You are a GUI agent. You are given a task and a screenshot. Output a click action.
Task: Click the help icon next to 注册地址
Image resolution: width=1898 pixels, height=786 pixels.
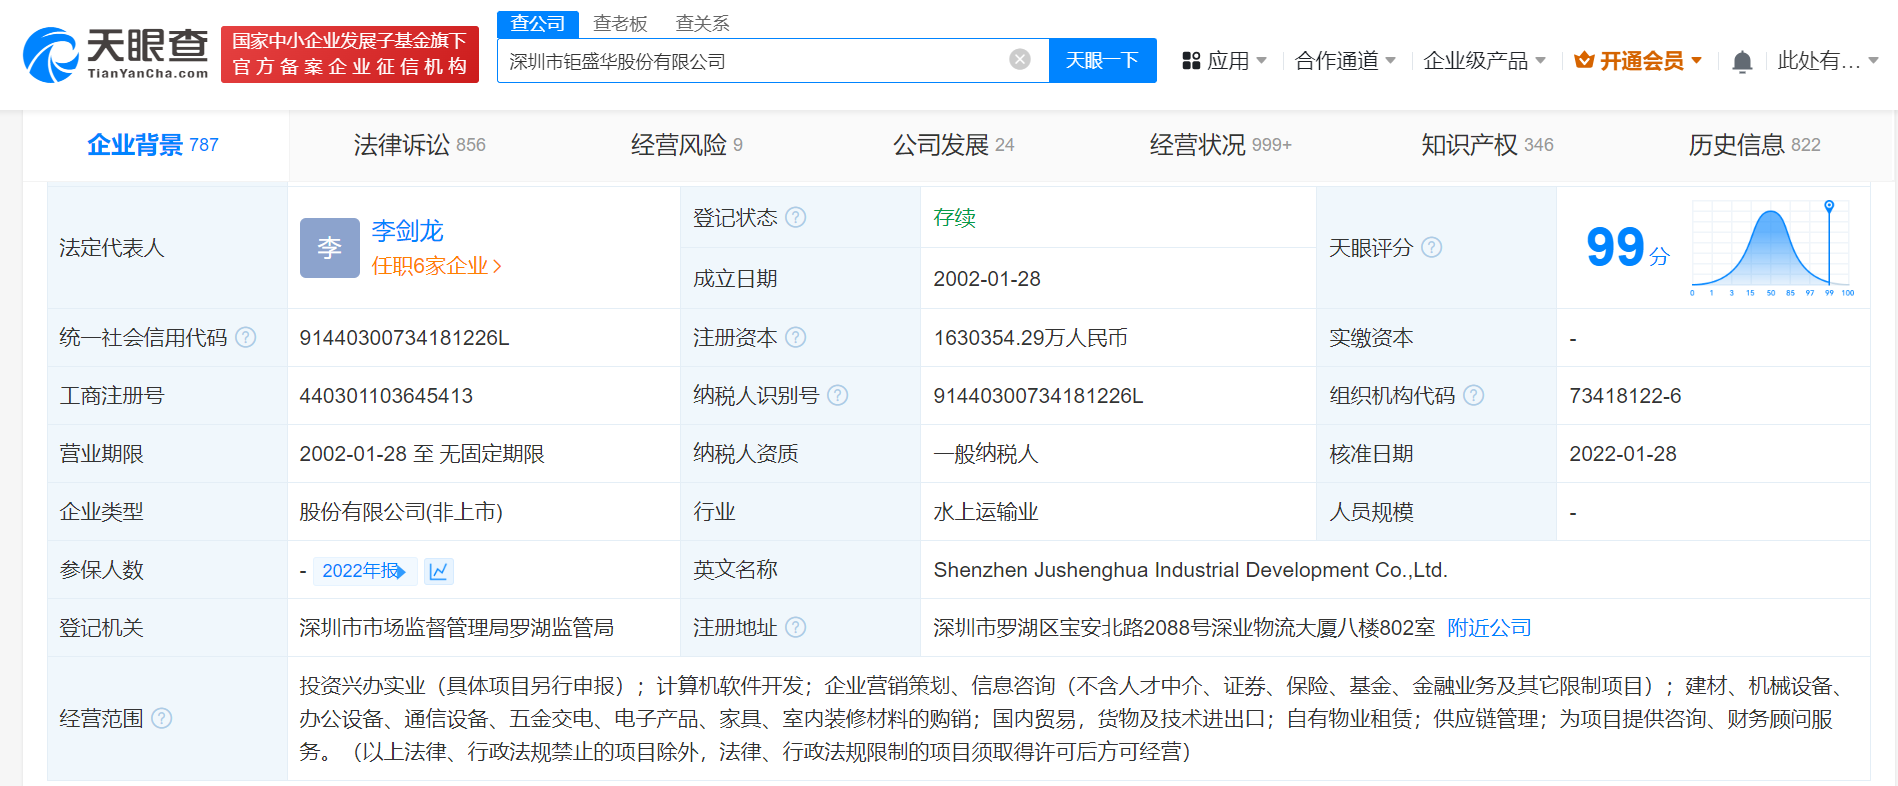796,628
